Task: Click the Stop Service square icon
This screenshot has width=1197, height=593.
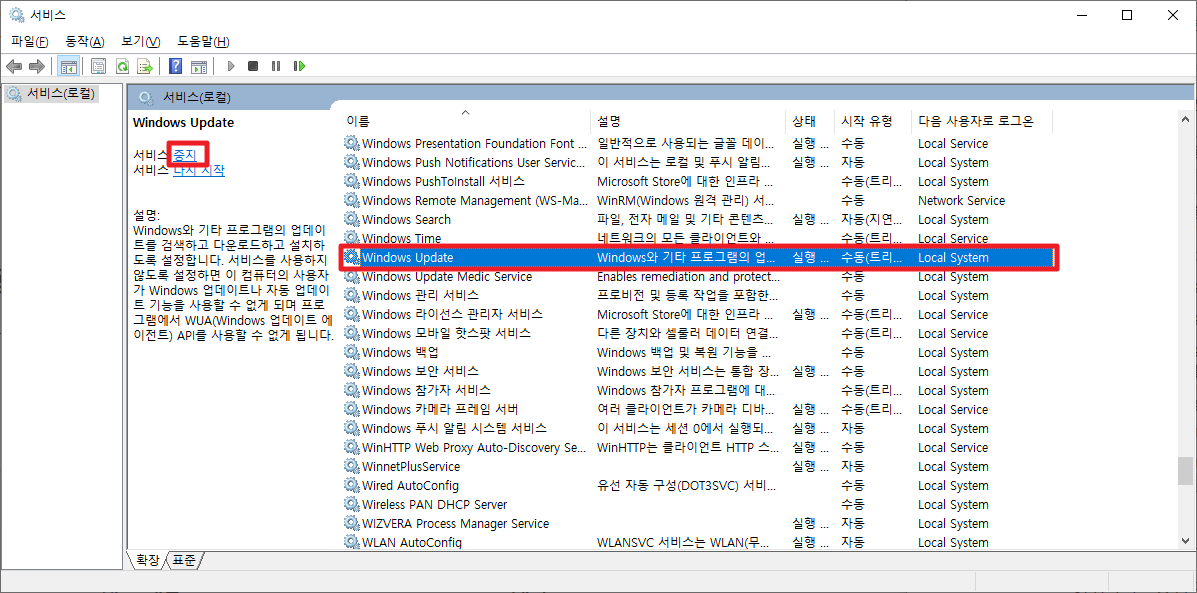Action: [253, 66]
